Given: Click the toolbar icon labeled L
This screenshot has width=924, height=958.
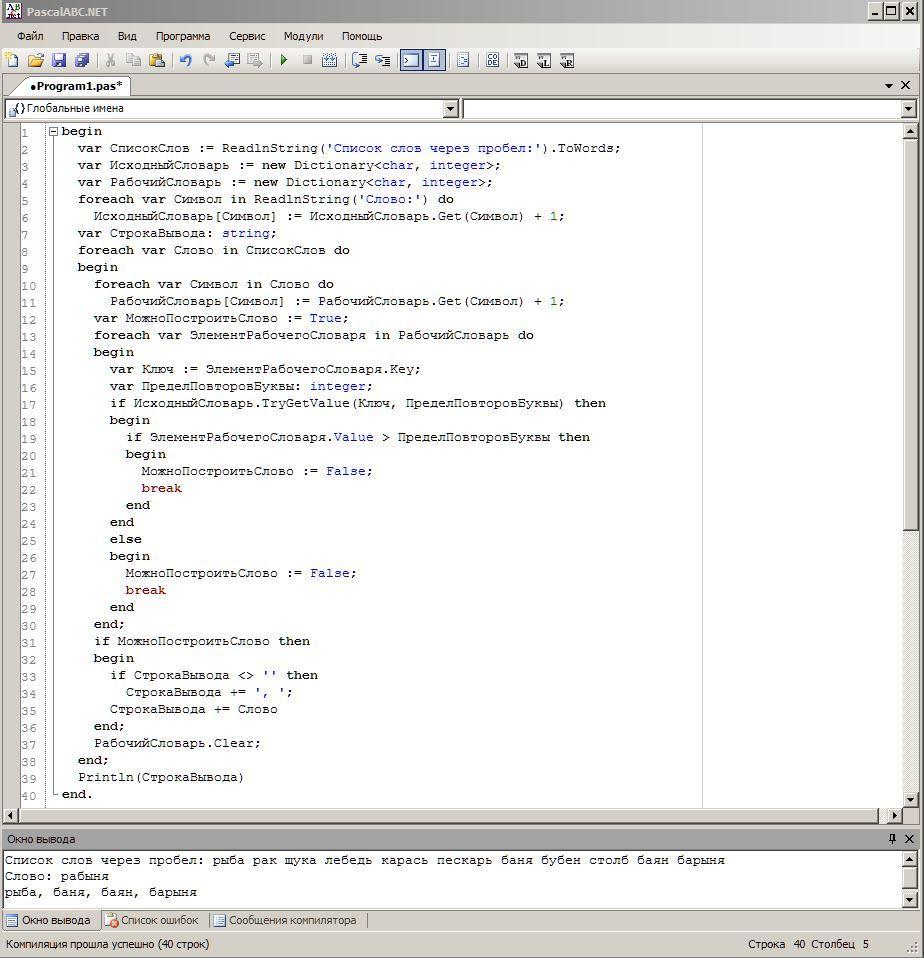Looking at the screenshot, I should tap(544, 60).
